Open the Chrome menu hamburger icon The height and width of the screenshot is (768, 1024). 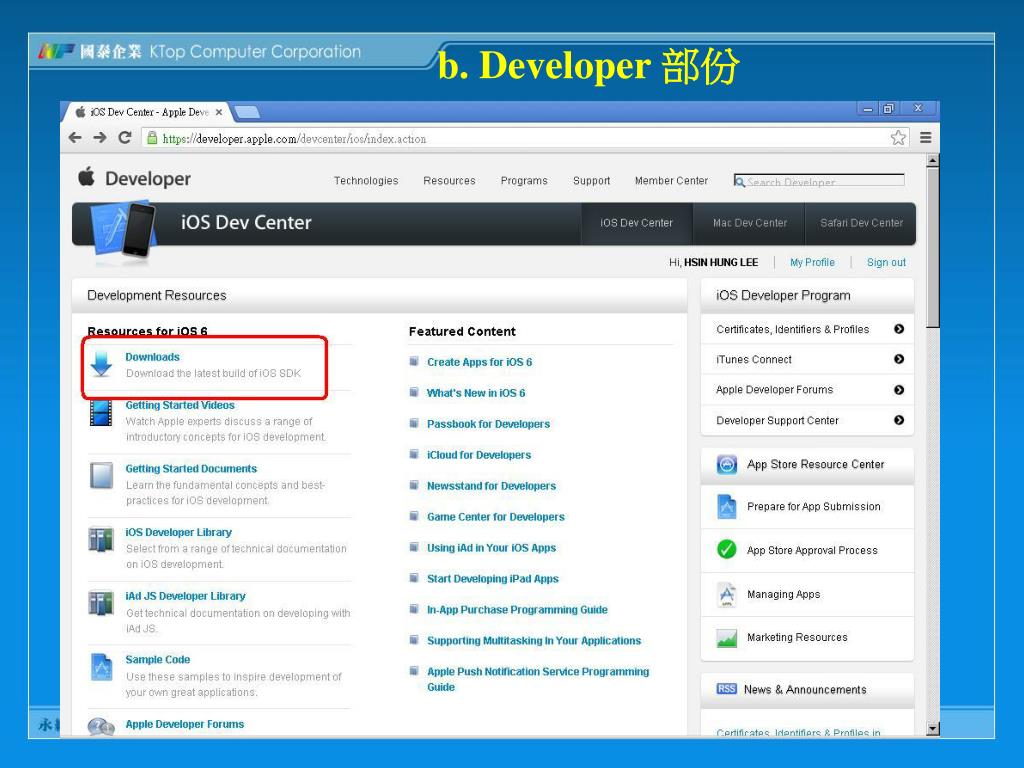pyautogui.click(x=925, y=138)
